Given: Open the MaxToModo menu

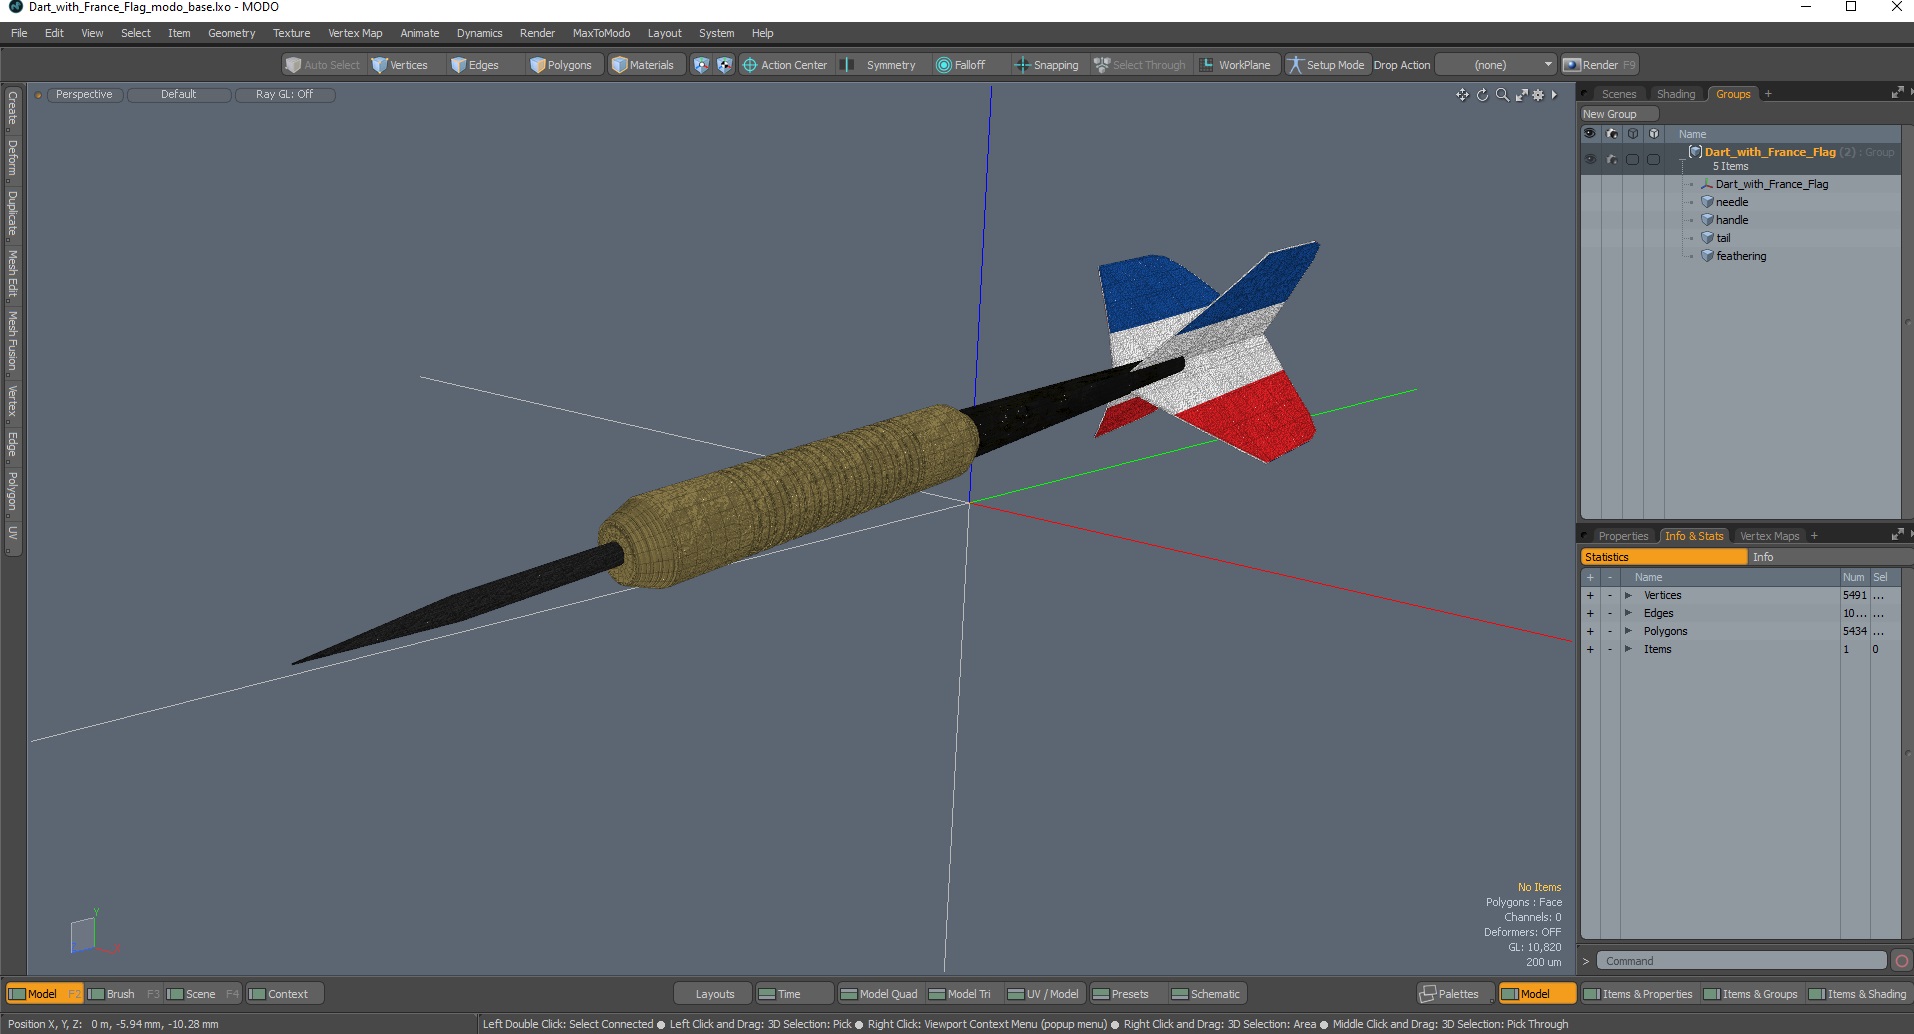Looking at the screenshot, I should coord(601,33).
